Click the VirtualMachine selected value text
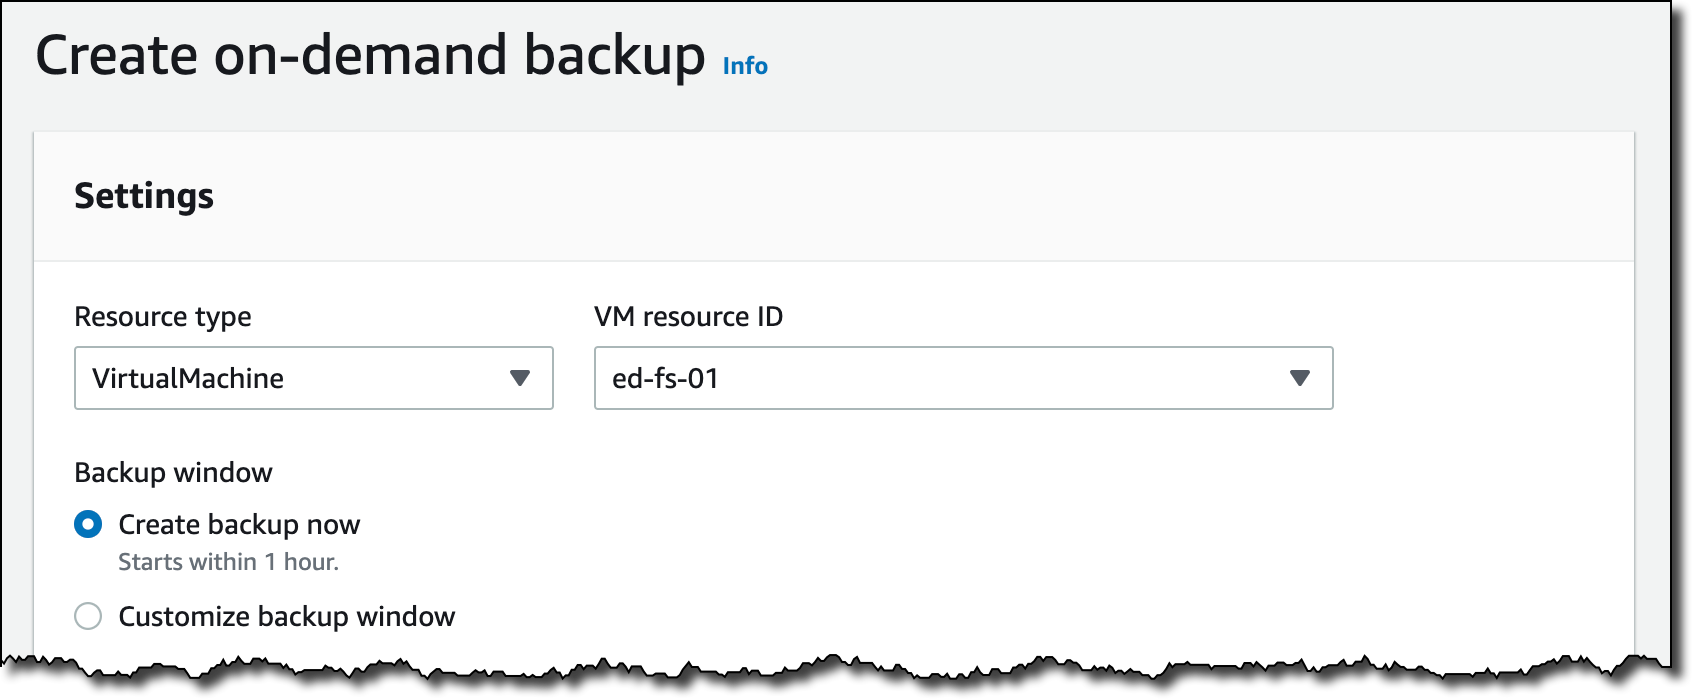 click(x=188, y=378)
